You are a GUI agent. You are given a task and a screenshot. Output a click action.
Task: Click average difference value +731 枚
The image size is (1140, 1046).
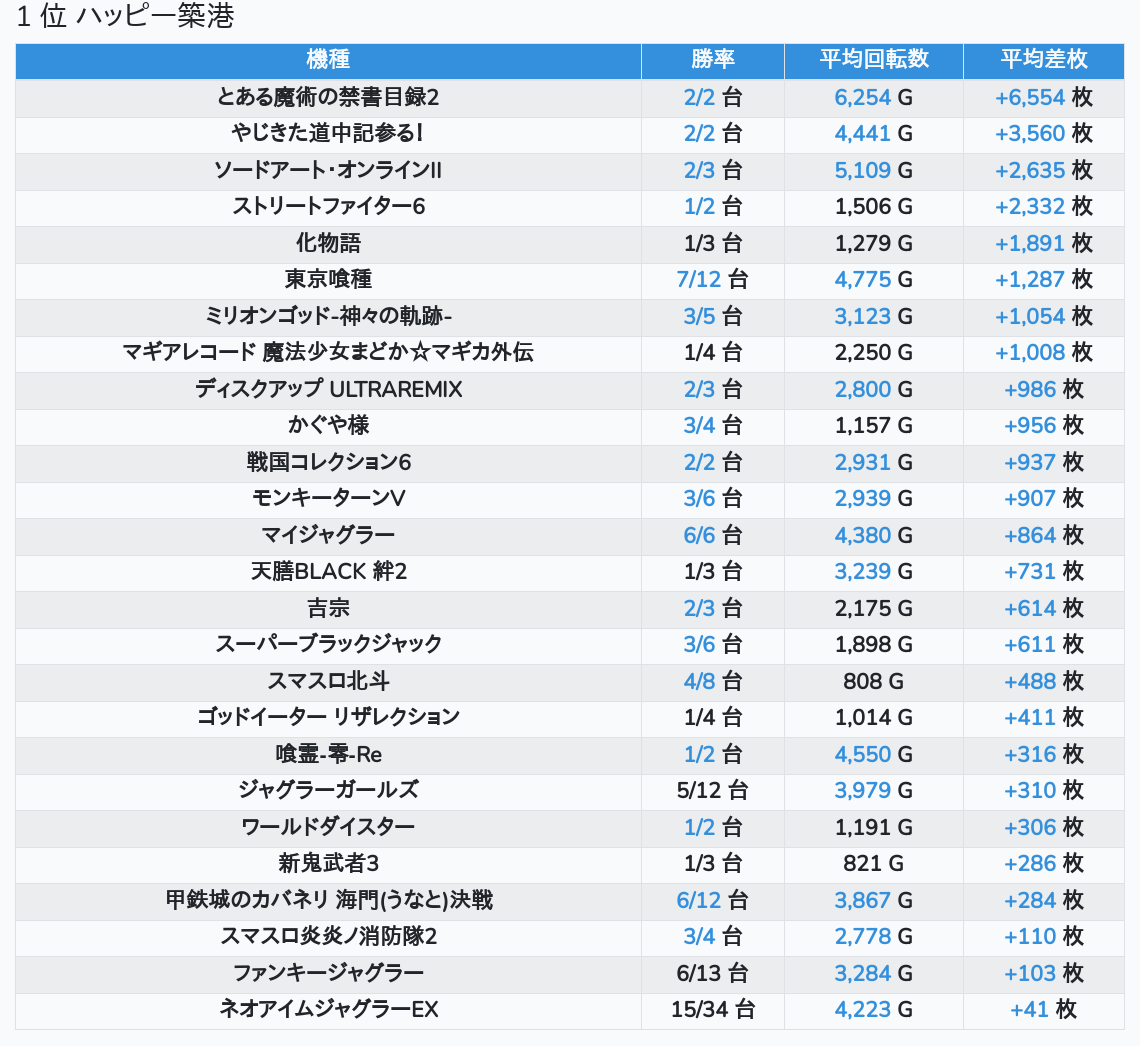point(1043,571)
